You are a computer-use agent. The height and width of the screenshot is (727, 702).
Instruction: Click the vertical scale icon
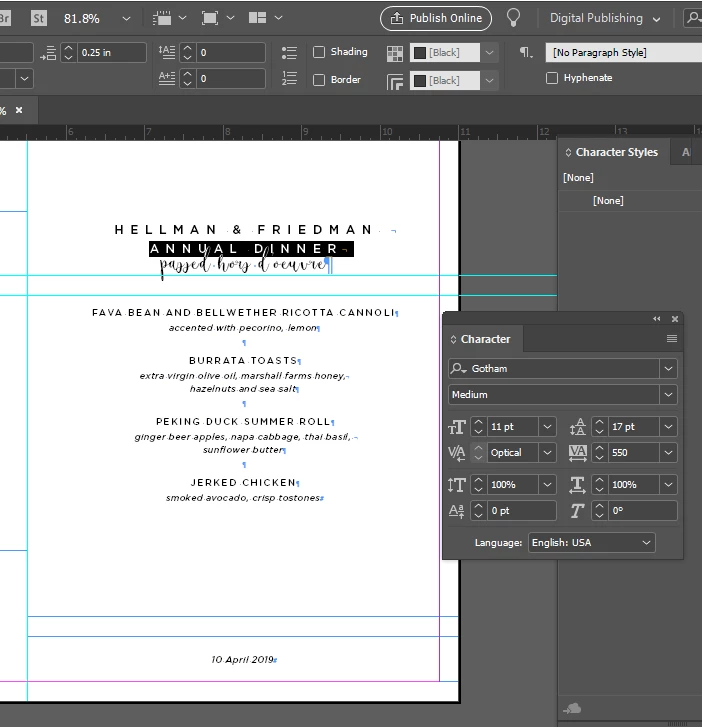point(457,485)
